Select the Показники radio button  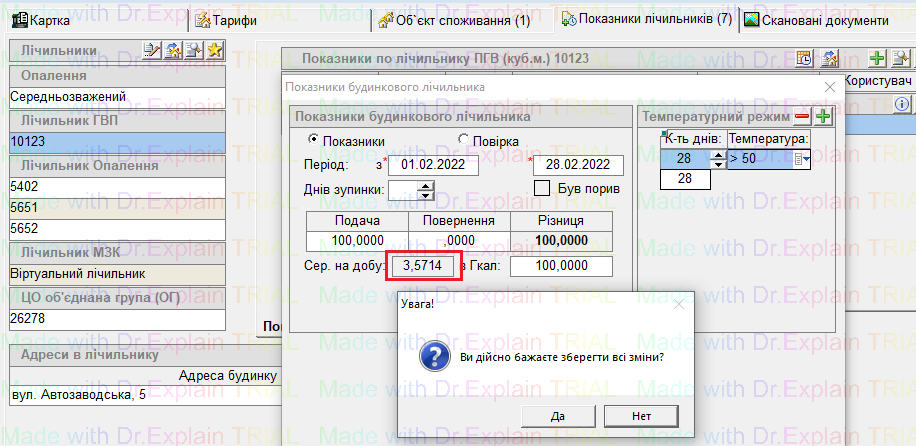pyautogui.click(x=313, y=141)
